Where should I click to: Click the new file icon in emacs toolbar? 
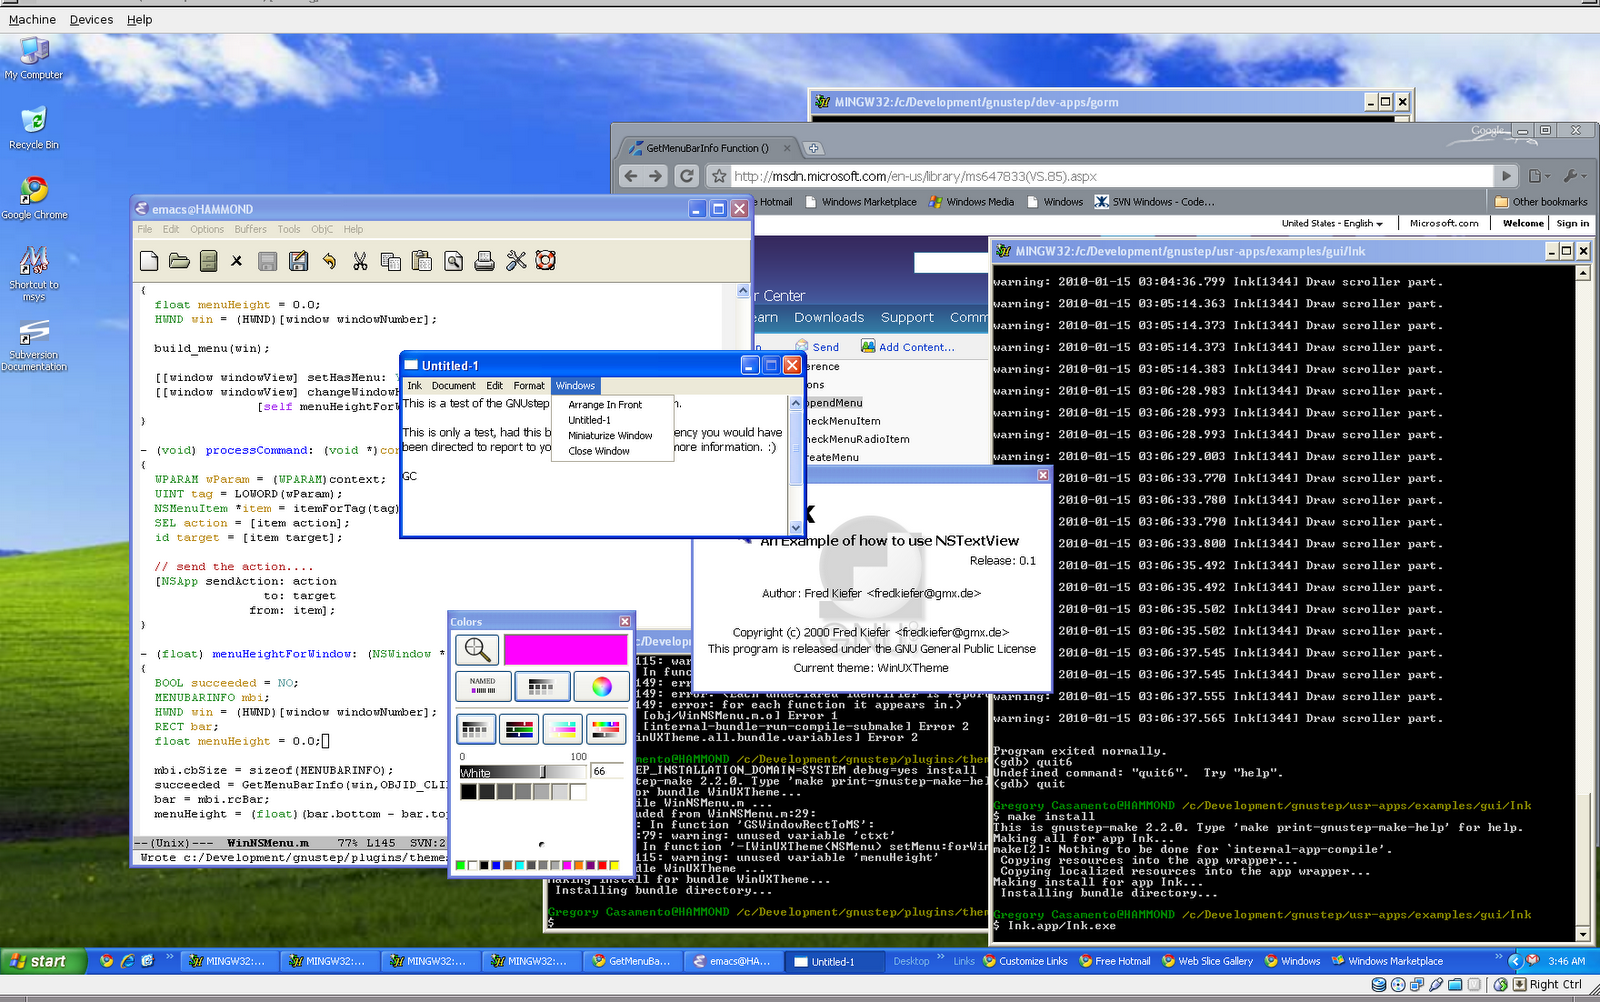(149, 261)
